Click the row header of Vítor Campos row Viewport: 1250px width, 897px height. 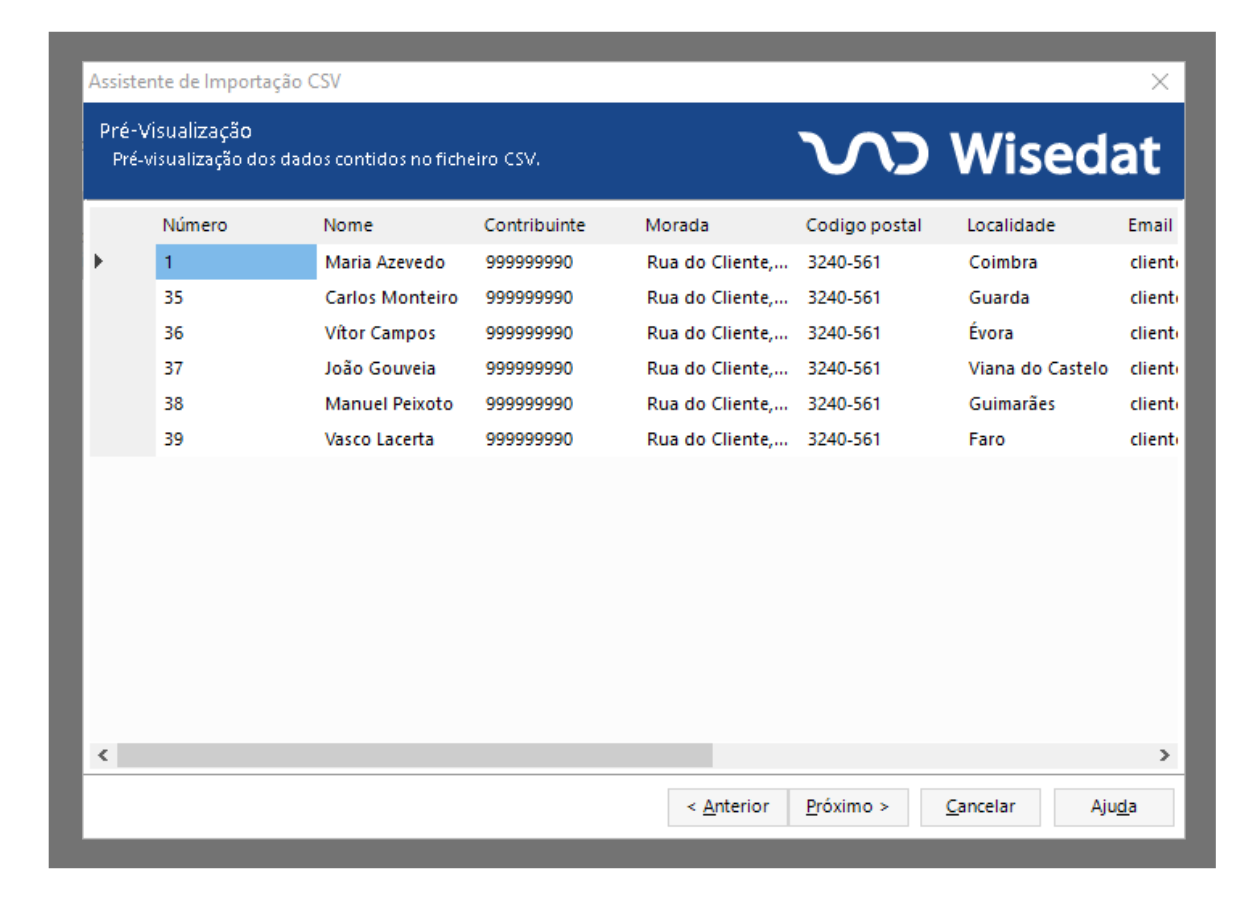[x=122, y=334]
